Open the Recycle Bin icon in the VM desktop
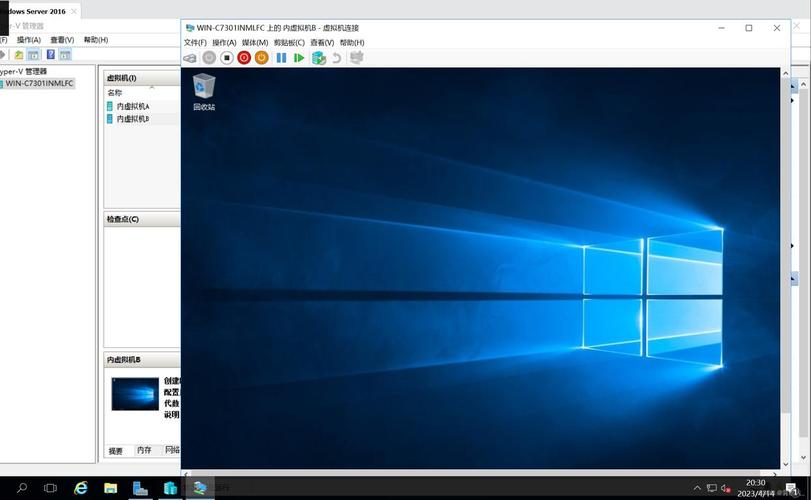 pyautogui.click(x=204, y=92)
